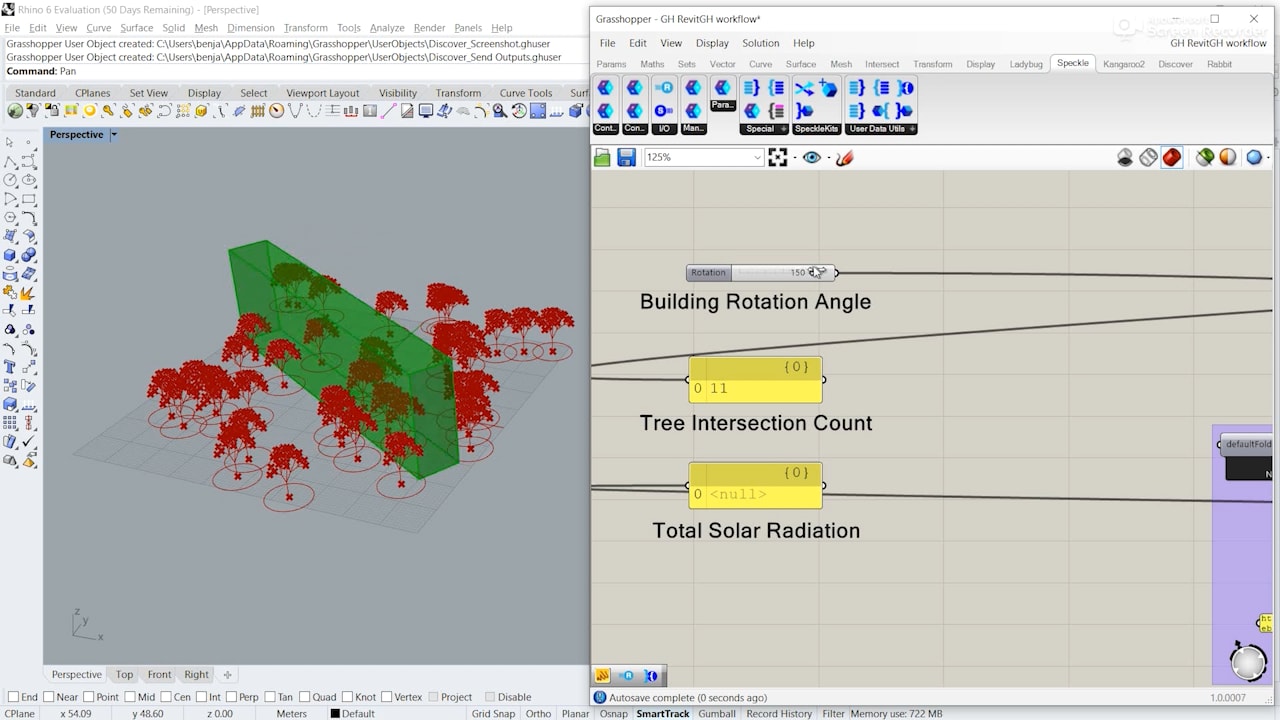Viewport: 1280px width, 720px height.
Task: Click the Tree Intersection Count yellow panel
Action: [x=755, y=381]
